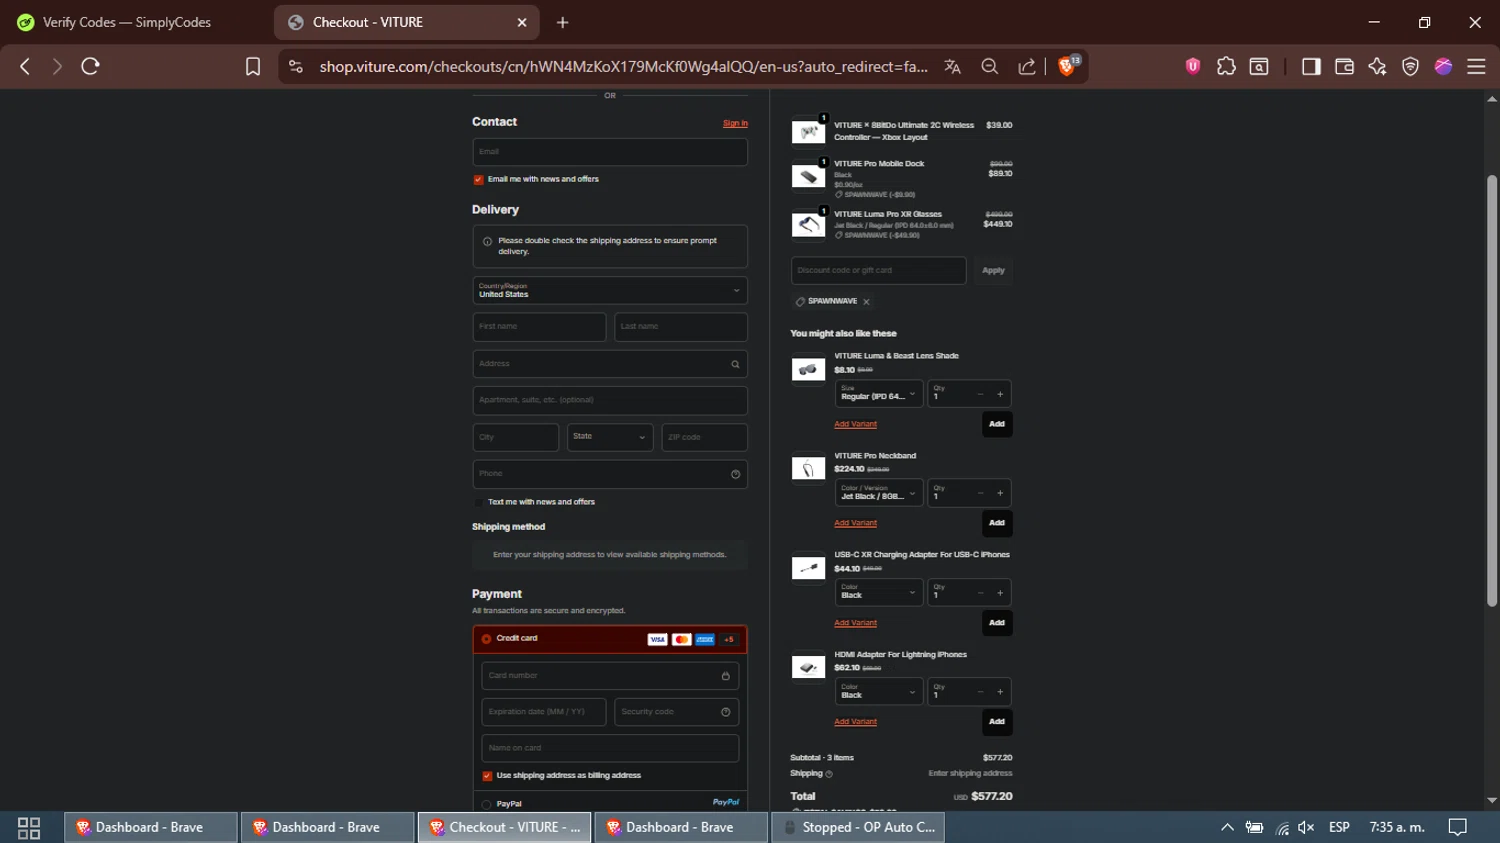
Task: Reload the checkout page
Action: pos(90,66)
